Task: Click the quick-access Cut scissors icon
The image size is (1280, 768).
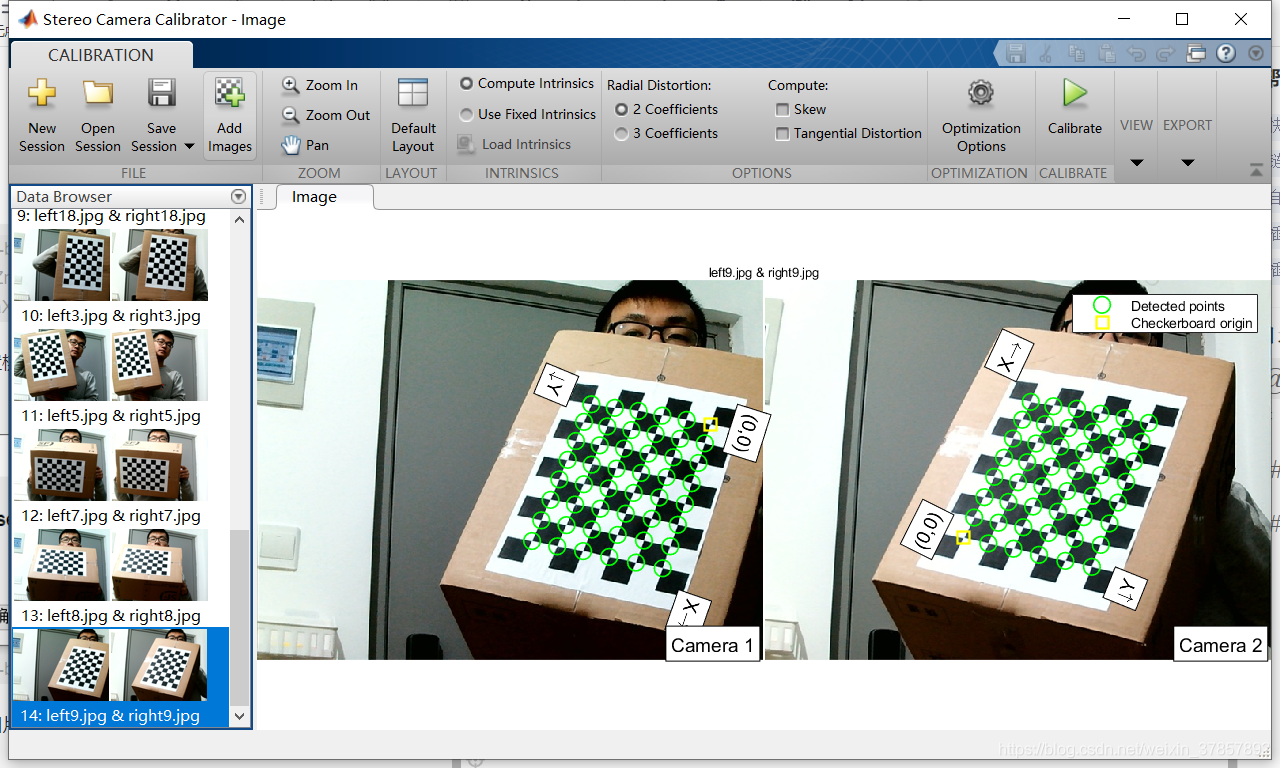Action: click(x=1046, y=54)
